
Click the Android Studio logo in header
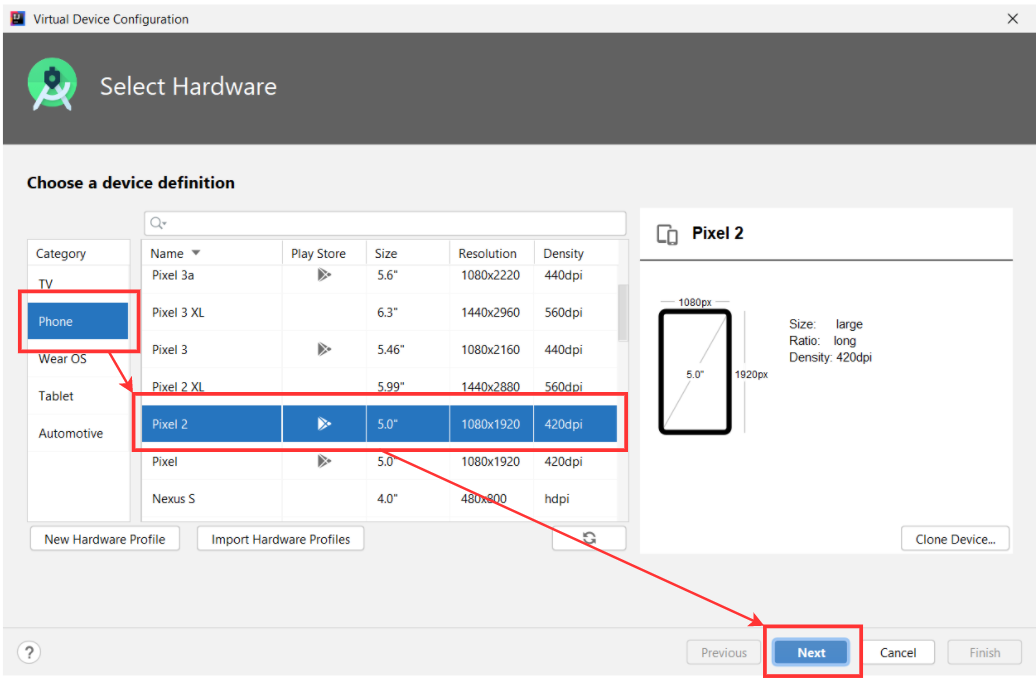tap(52, 85)
